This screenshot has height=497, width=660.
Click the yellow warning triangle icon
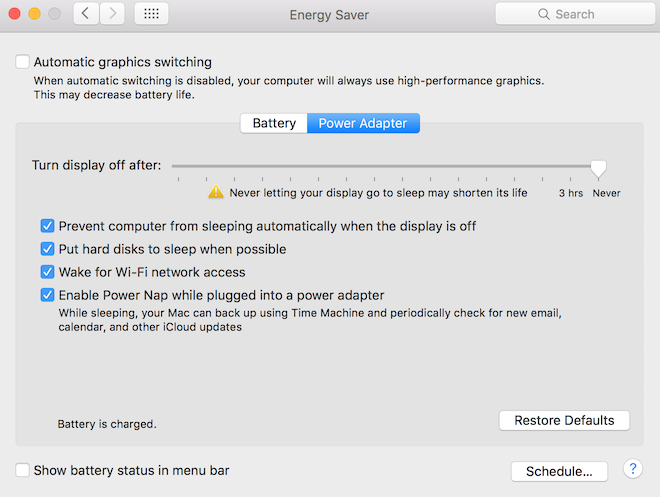[x=216, y=191]
